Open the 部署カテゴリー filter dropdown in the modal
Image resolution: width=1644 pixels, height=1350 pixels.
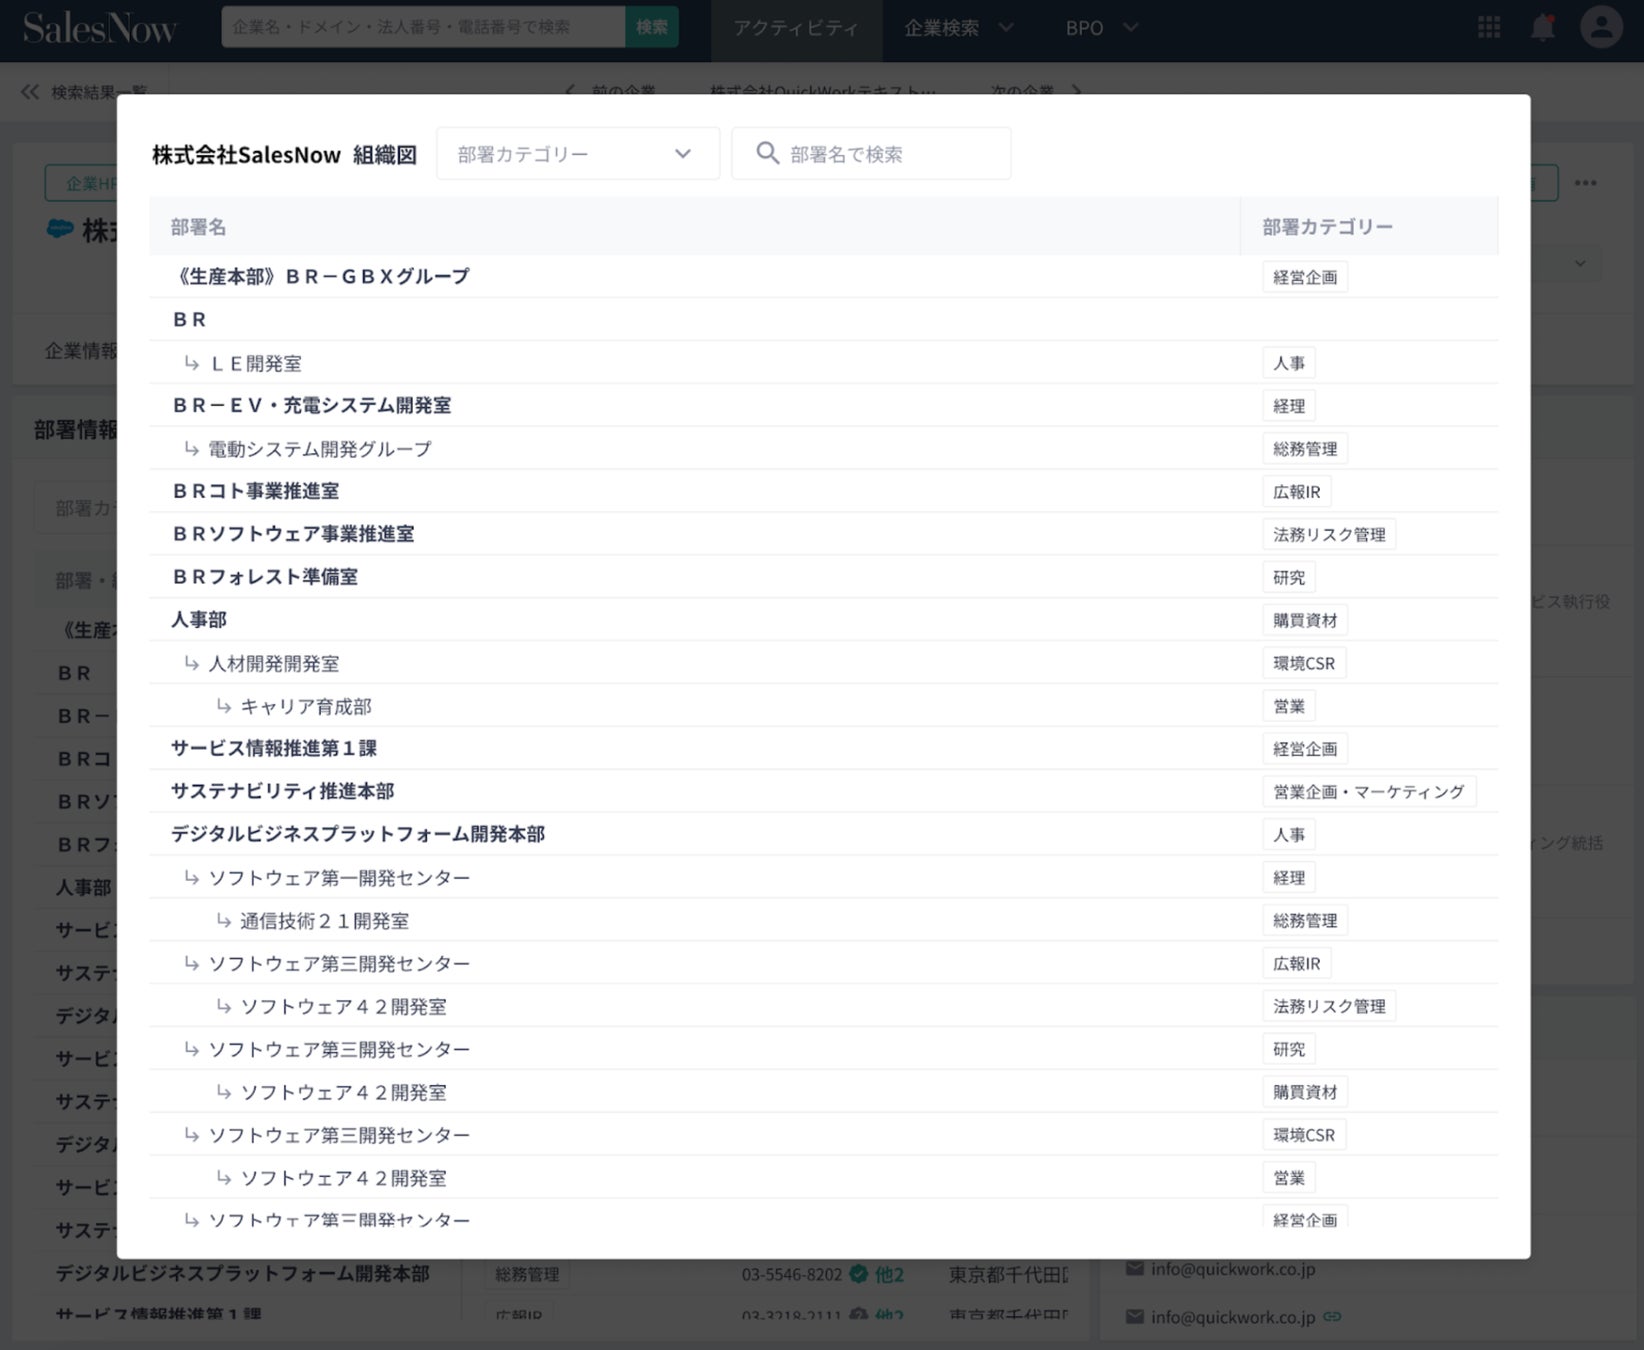click(x=578, y=154)
